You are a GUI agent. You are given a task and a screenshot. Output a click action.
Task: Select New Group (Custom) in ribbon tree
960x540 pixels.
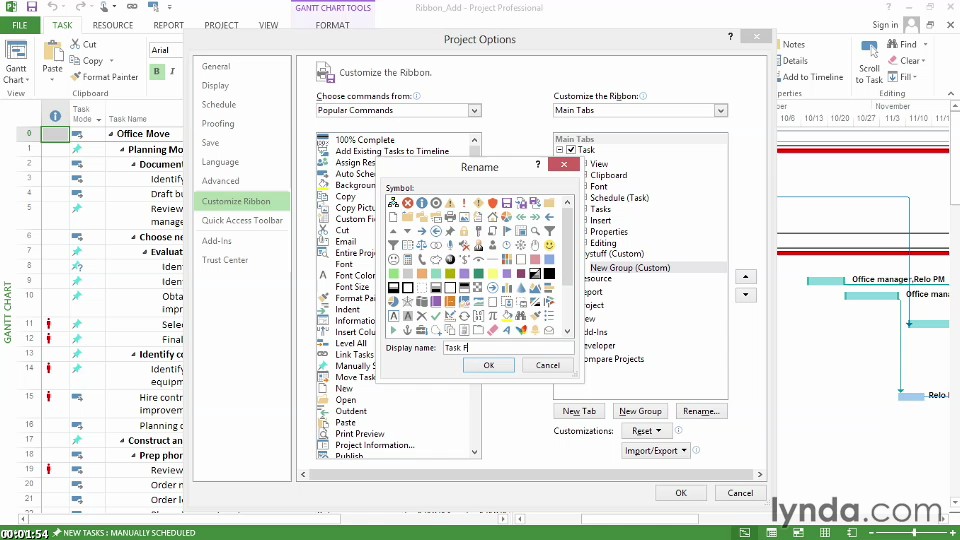[630, 268]
